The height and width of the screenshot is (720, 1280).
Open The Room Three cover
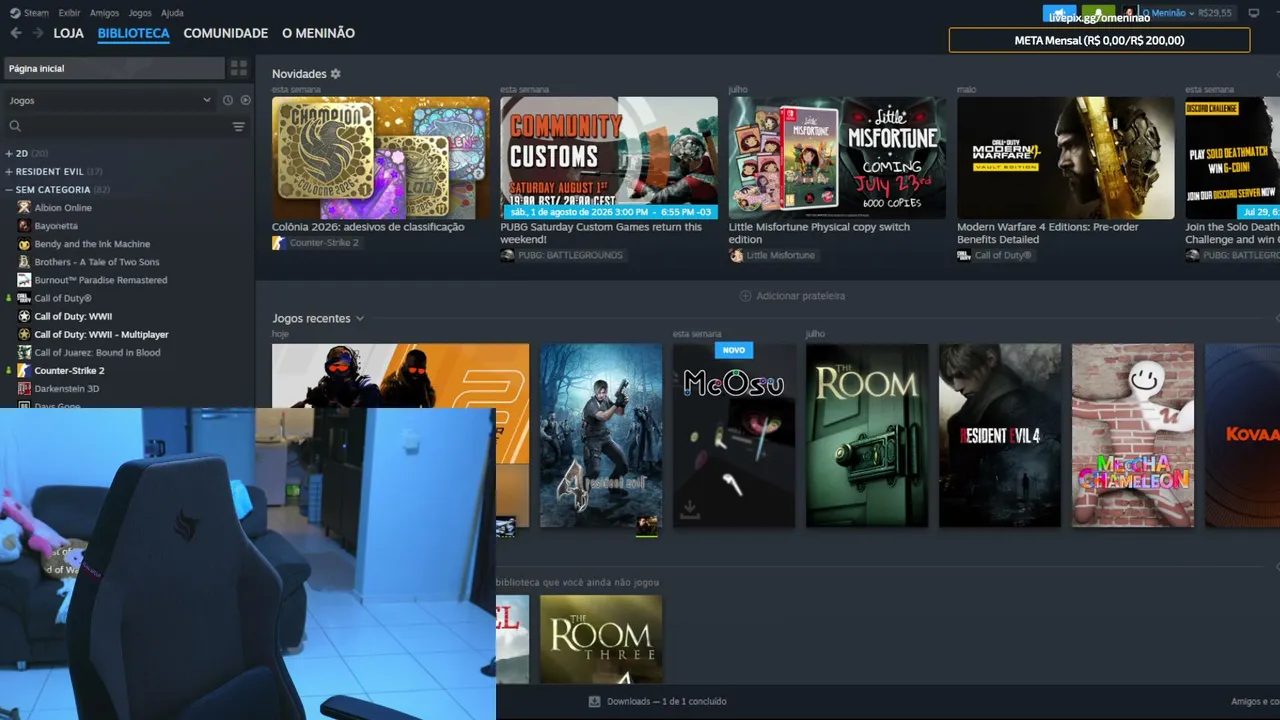pyautogui.click(x=601, y=640)
